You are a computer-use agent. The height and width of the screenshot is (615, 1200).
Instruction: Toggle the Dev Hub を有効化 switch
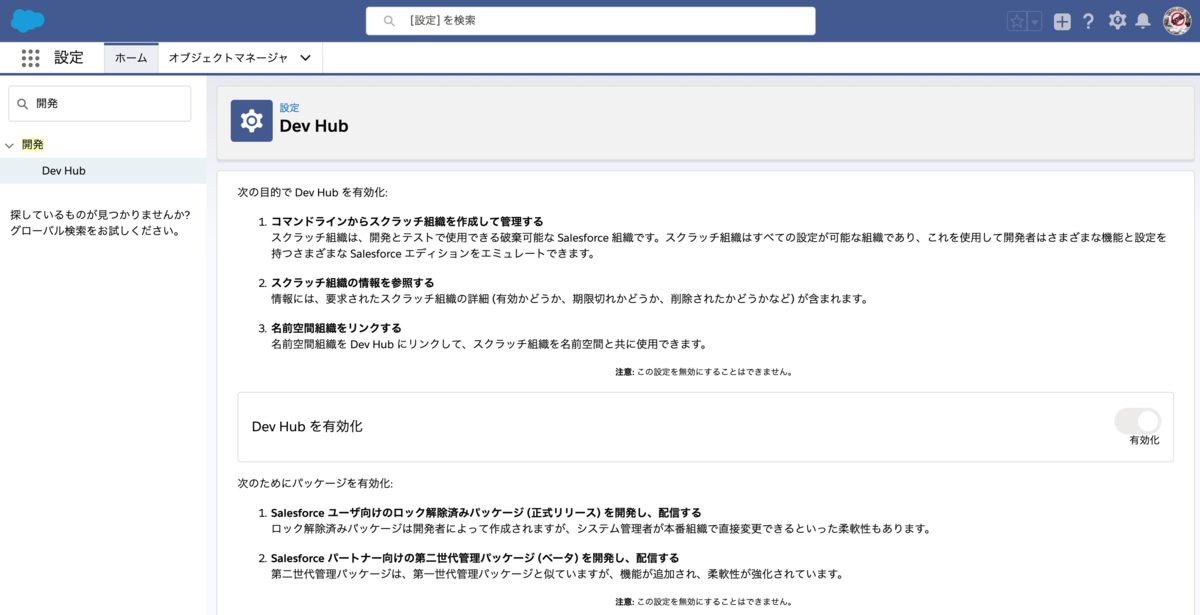[1137, 420]
